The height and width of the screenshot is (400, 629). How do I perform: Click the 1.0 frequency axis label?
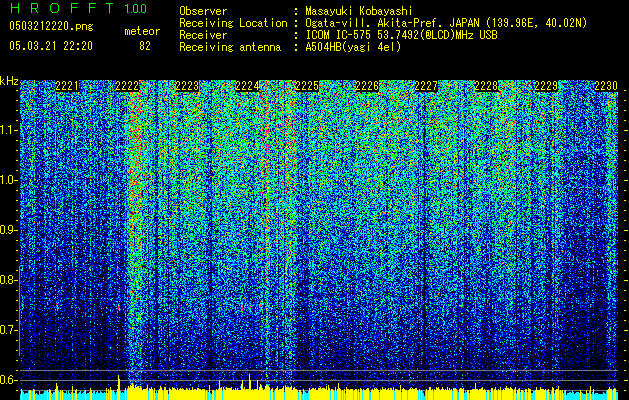pyautogui.click(x=9, y=180)
